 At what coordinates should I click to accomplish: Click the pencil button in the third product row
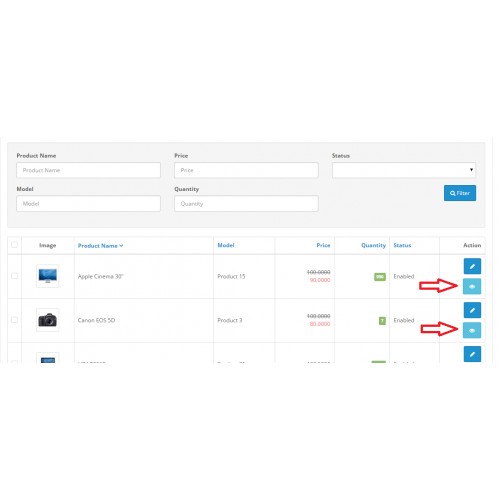(472, 354)
